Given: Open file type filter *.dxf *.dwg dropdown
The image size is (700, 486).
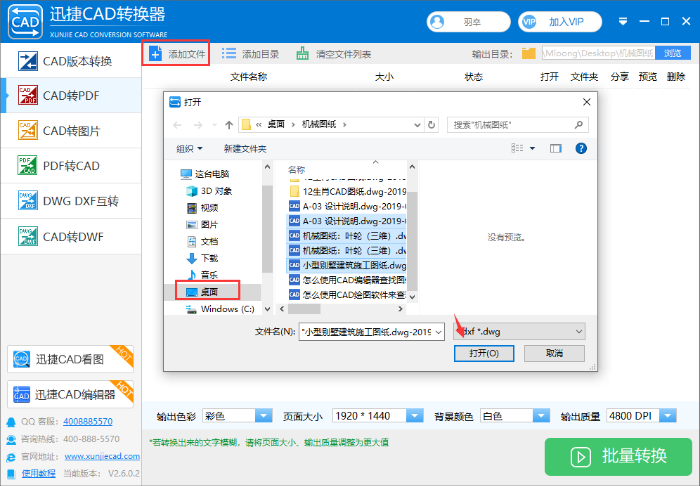Looking at the screenshot, I should [519, 332].
